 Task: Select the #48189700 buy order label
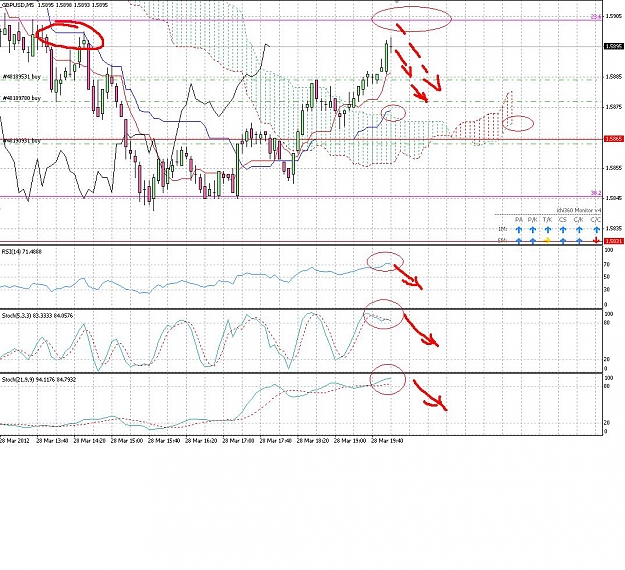tap(22, 98)
